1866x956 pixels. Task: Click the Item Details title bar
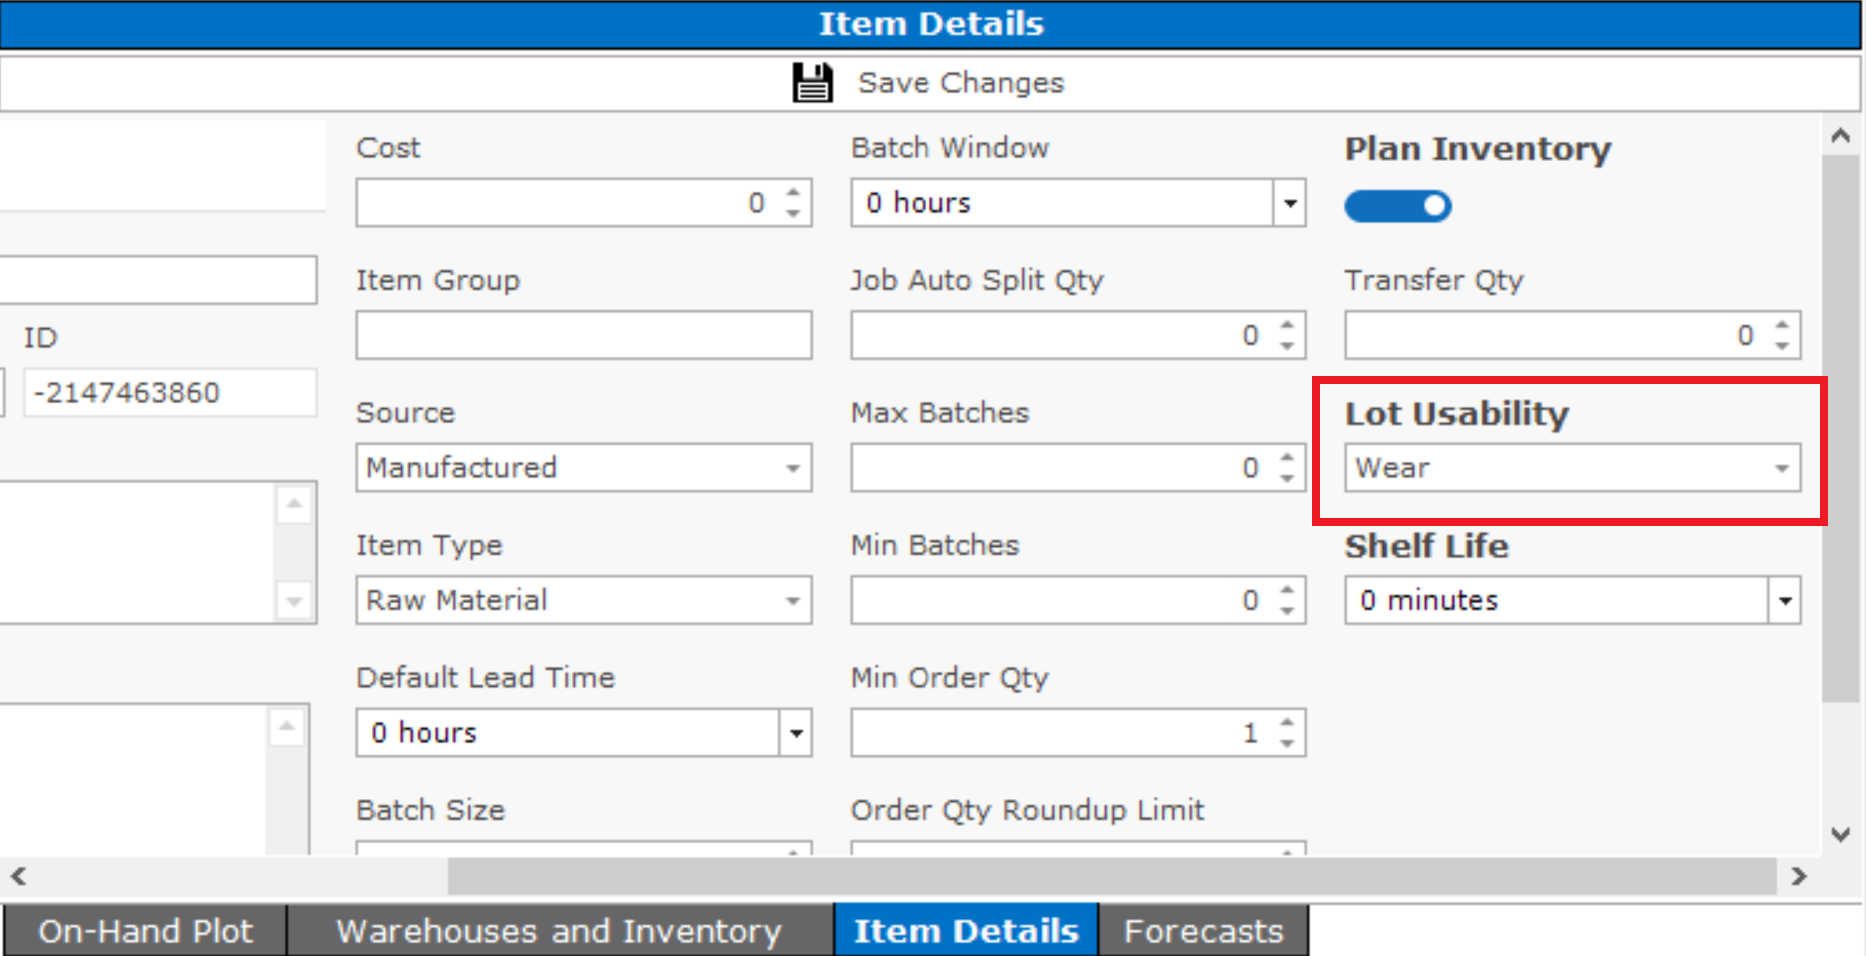[x=930, y=24]
